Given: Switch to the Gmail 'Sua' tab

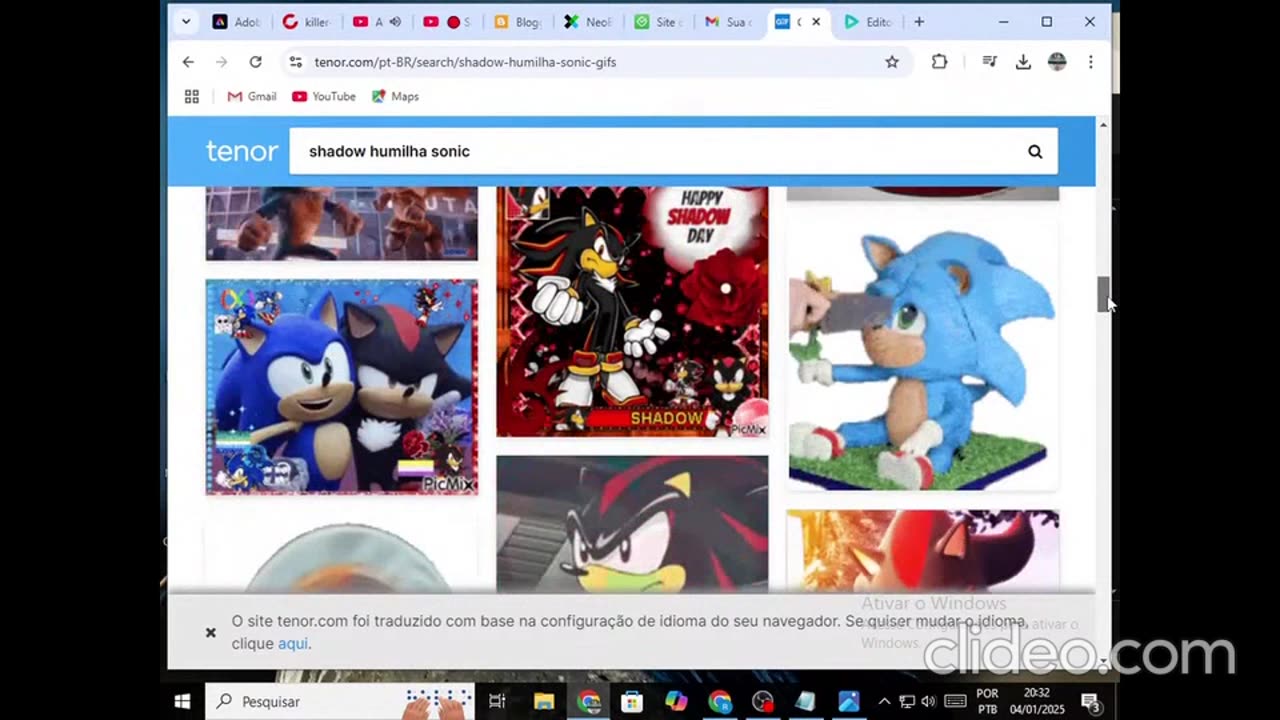Looking at the screenshot, I should (x=728, y=21).
